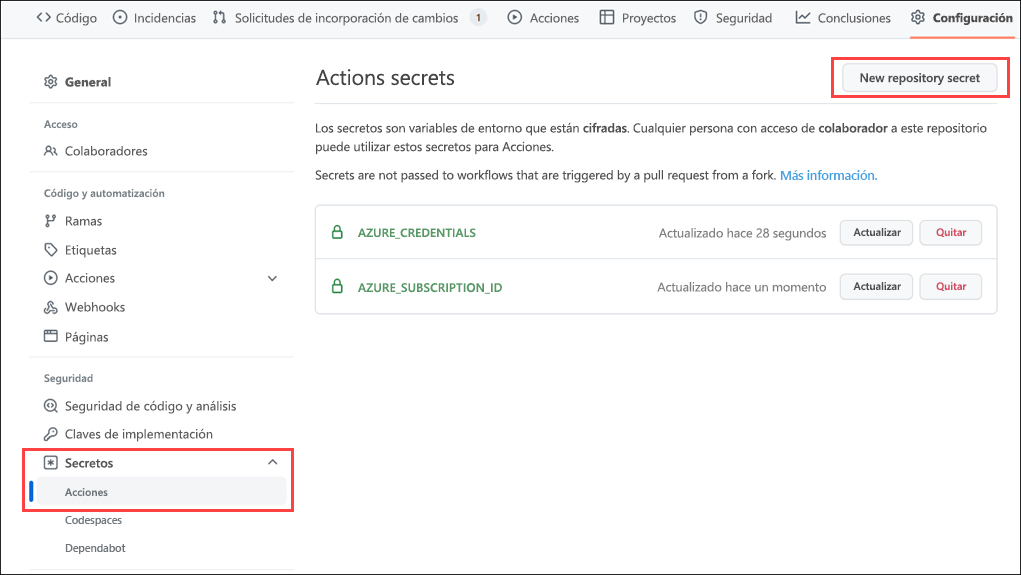Viewport: 1021px width, 575px height.
Task: Click the Seguridad shield icon
Action: 701,18
